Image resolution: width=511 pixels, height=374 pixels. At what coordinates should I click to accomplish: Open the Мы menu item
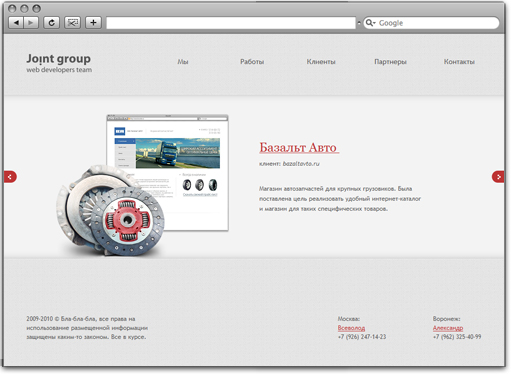(x=183, y=62)
